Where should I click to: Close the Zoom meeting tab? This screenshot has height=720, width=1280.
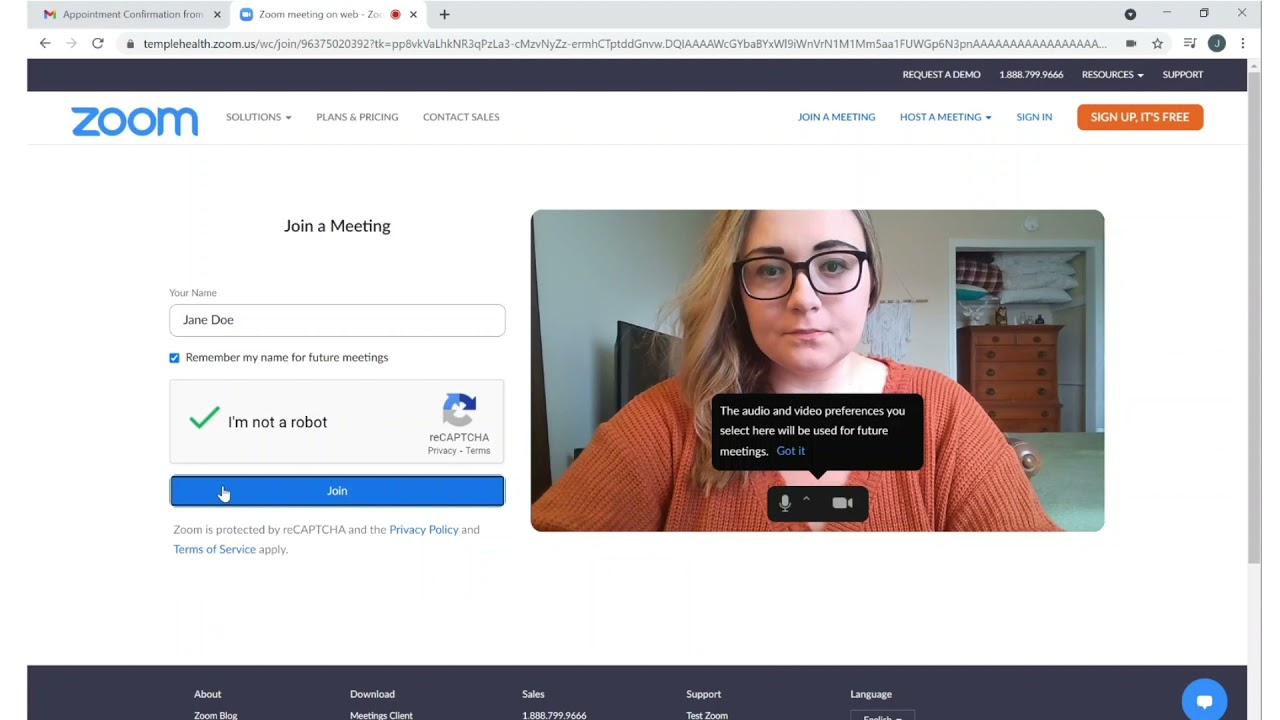pos(413,14)
